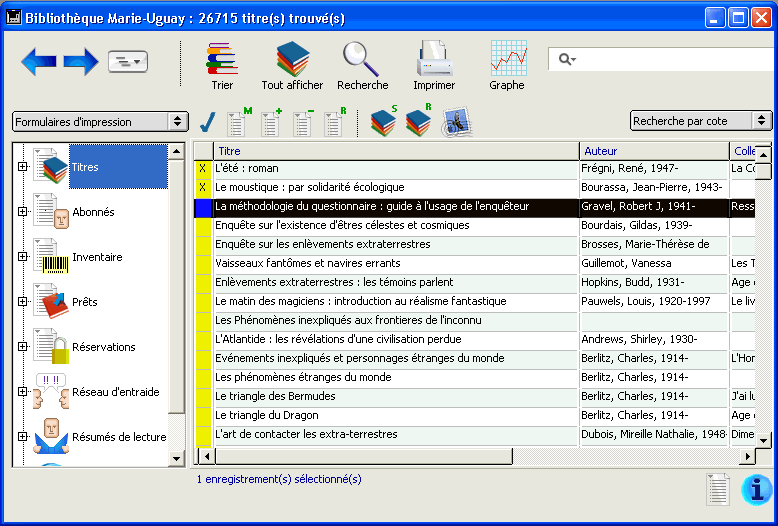Click the Auteur column header
The width and height of the screenshot is (778, 526).
coord(654,151)
